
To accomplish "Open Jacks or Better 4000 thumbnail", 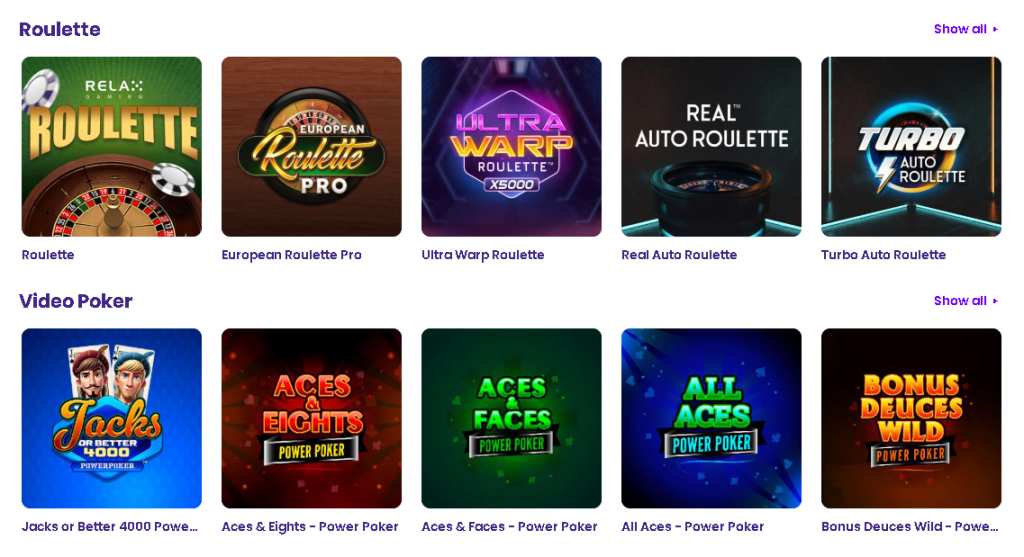I will (x=111, y=418).
